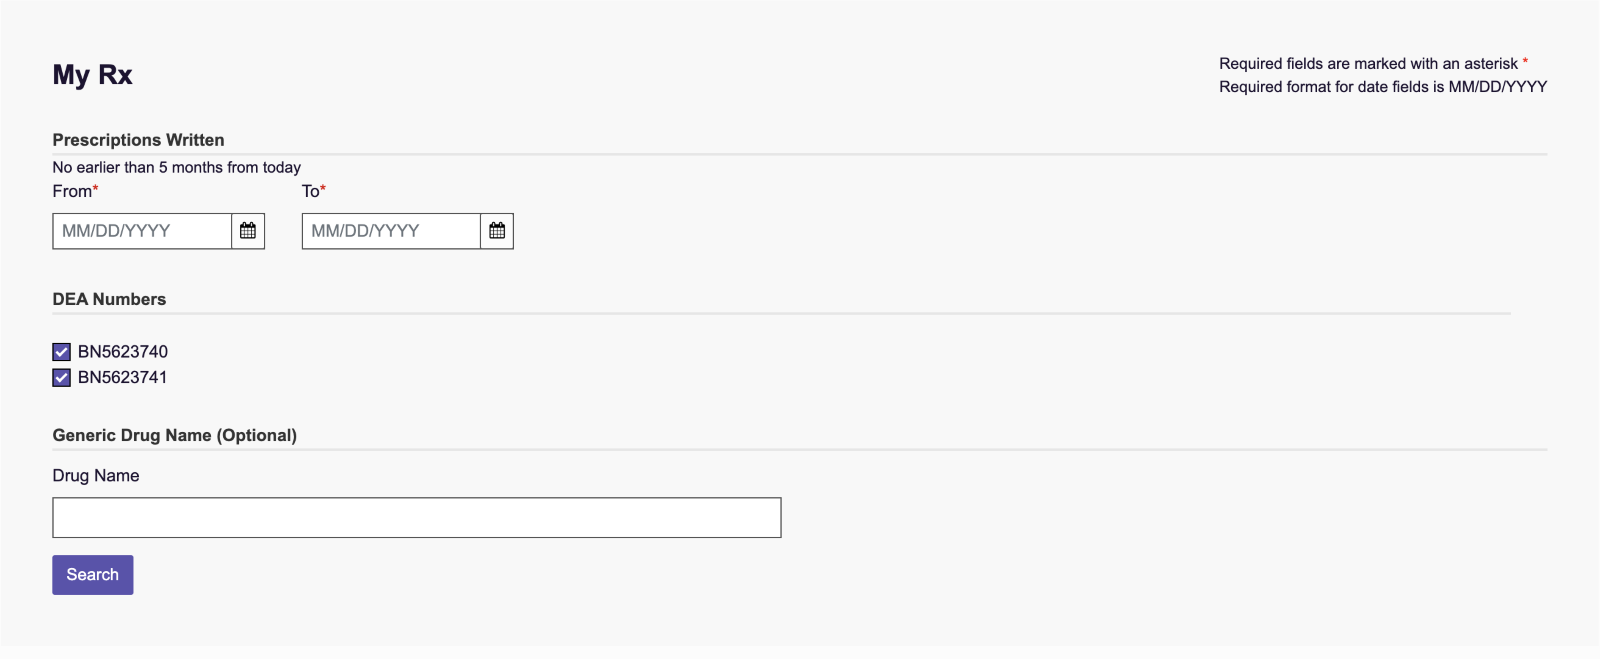Click the To field label
1600x659 pixels.
tap(311, 191)
